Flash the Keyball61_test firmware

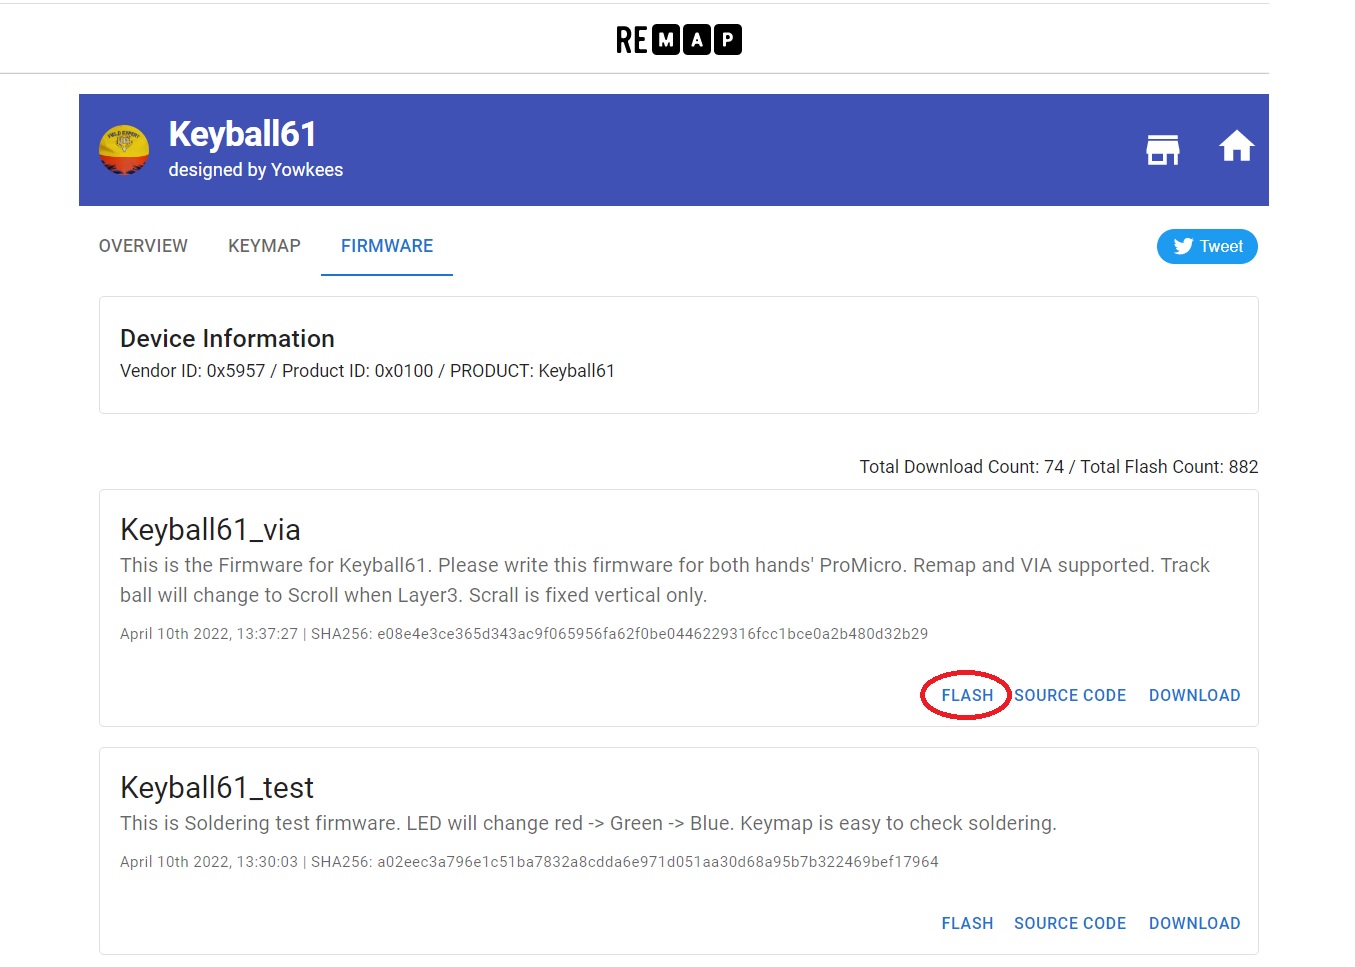click(967, 923)
